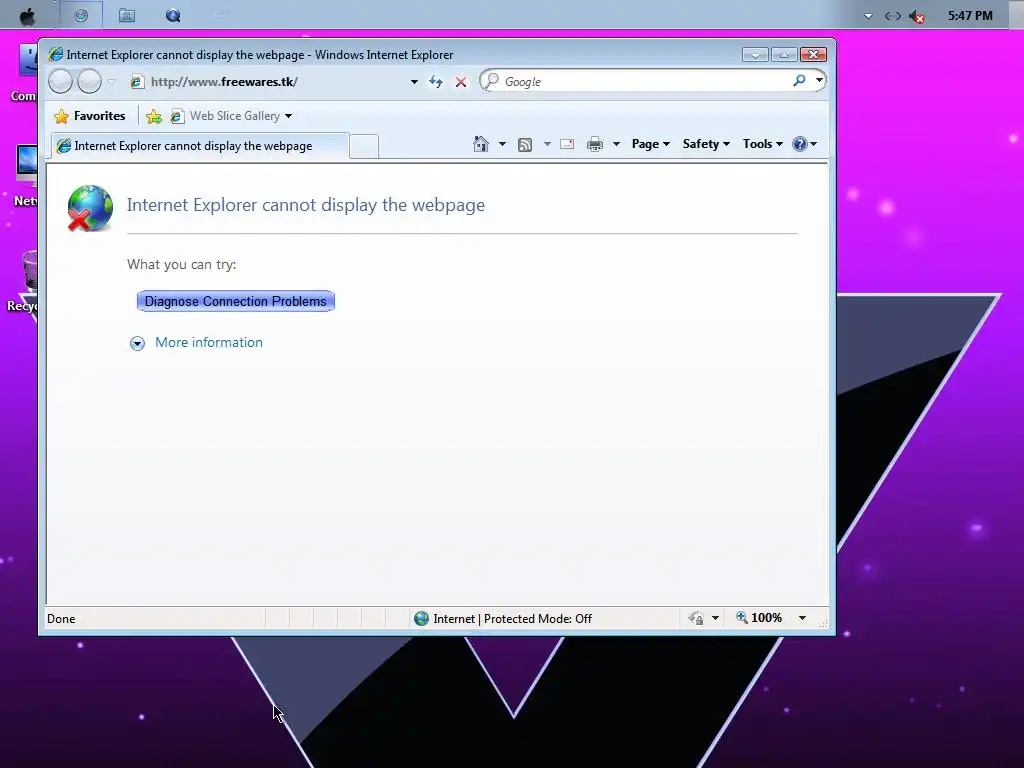
Task: Expand the Feeds dropdown arrow
Action: pyautogui.click(x=547, y=144)
